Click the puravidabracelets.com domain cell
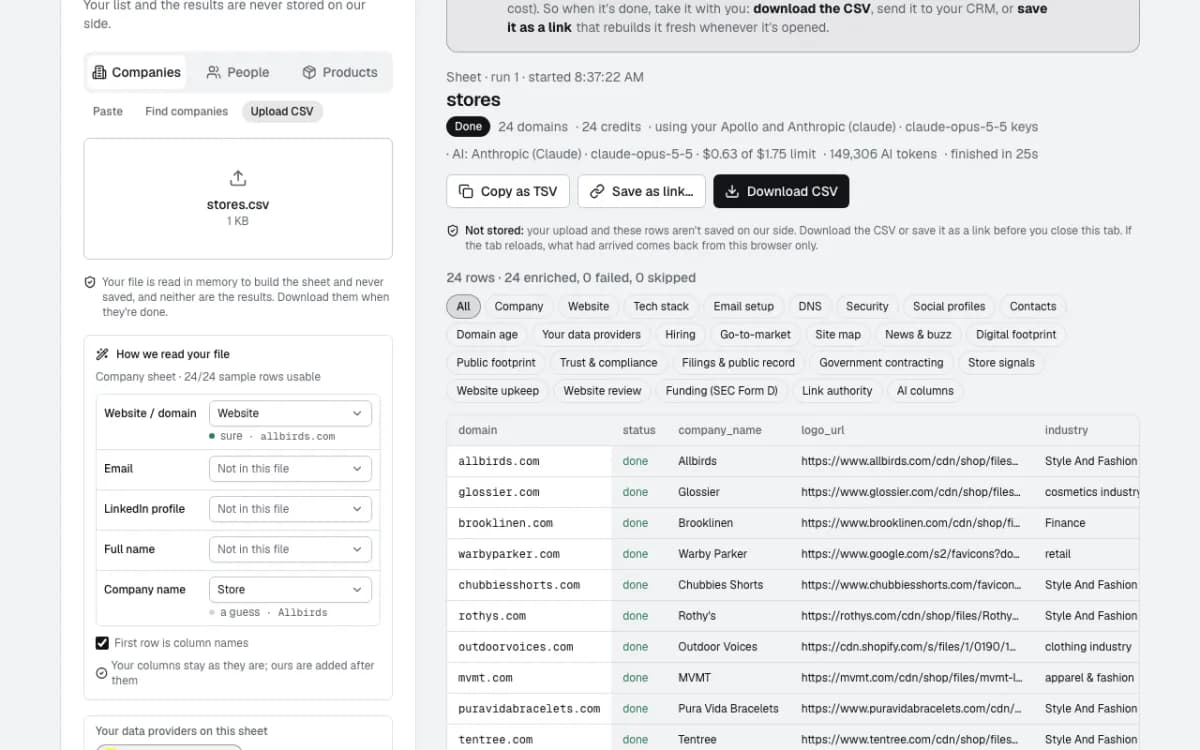Image resolution: width=1200 pixels, height=750 pixels. click(529, 709)
